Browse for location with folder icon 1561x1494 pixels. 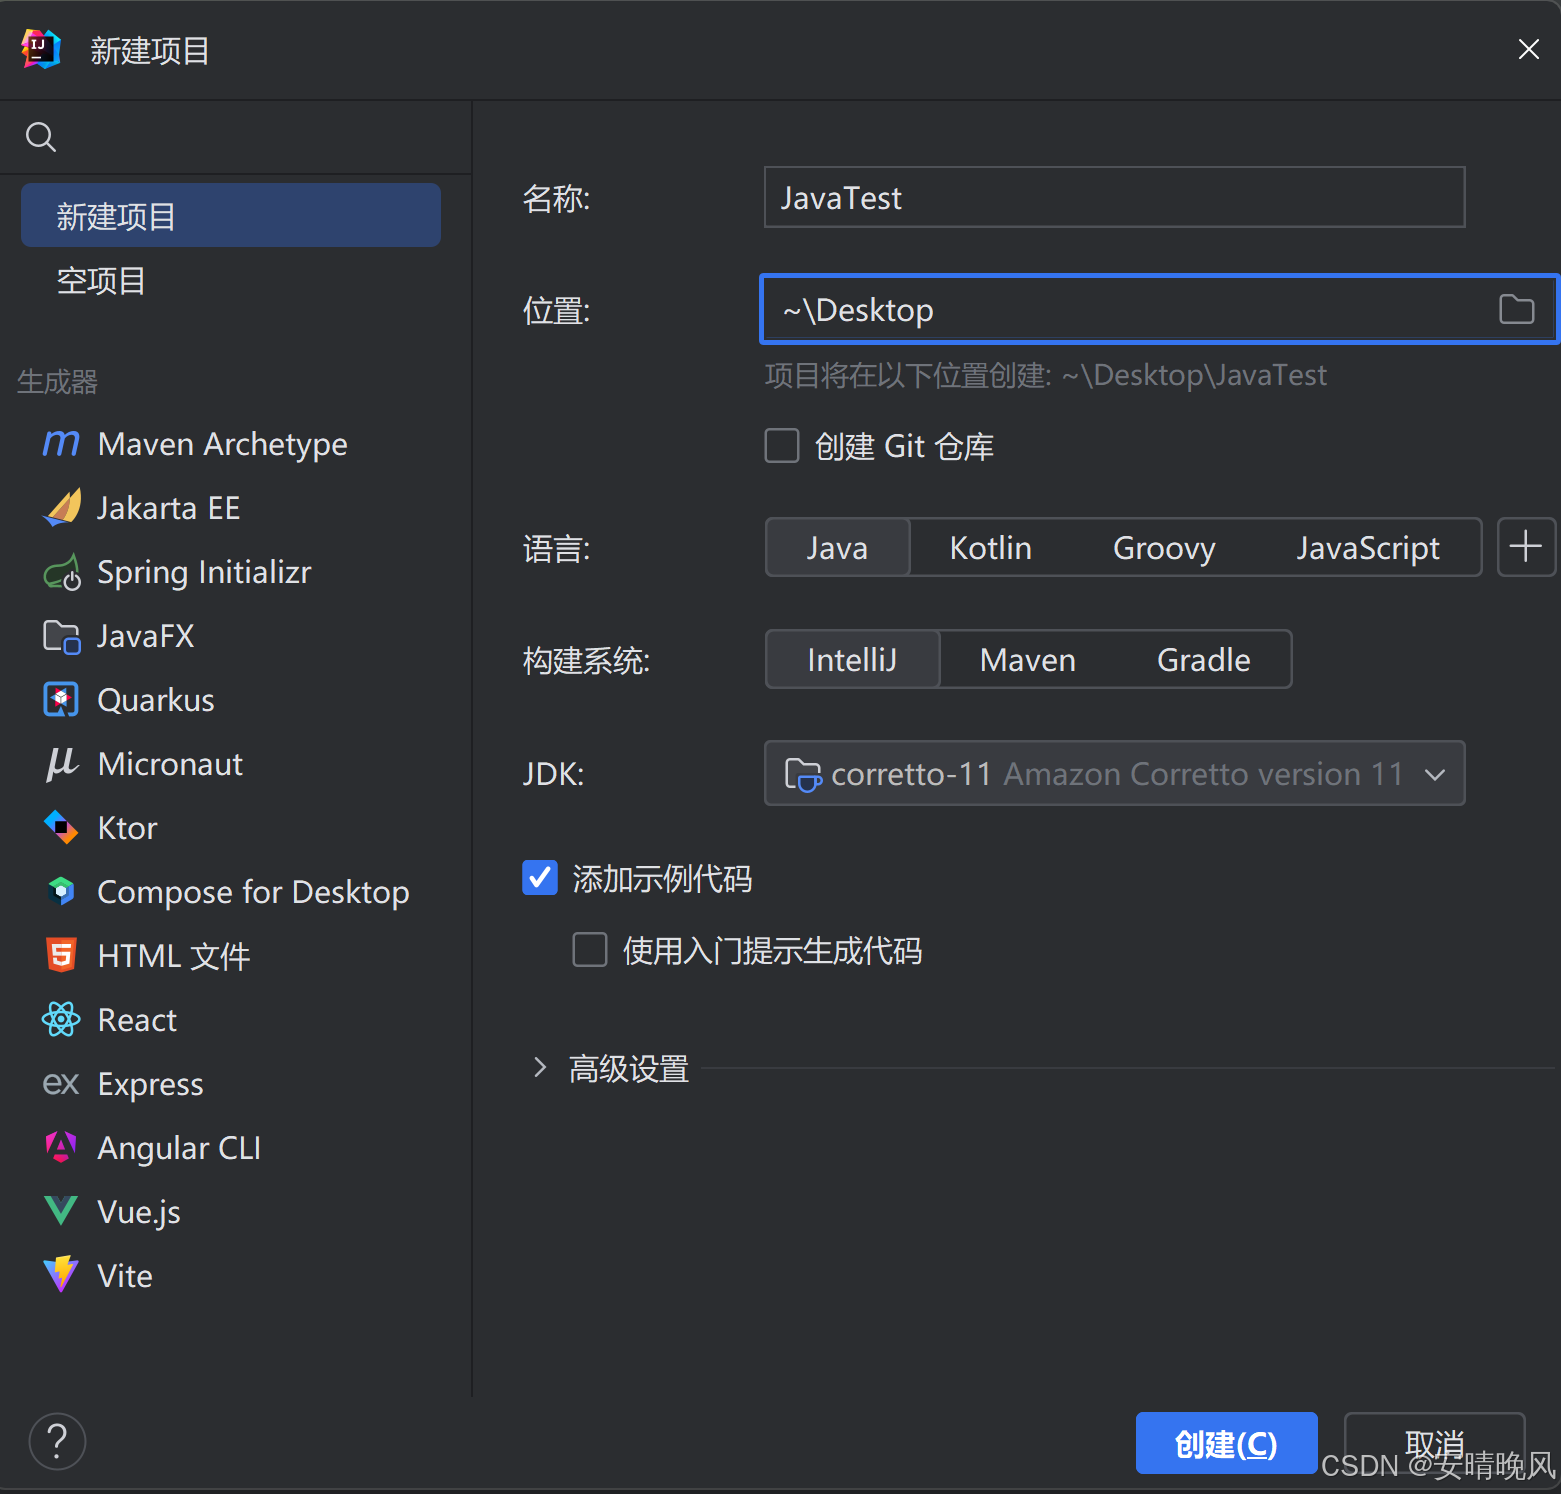(x=1517, y=309)
